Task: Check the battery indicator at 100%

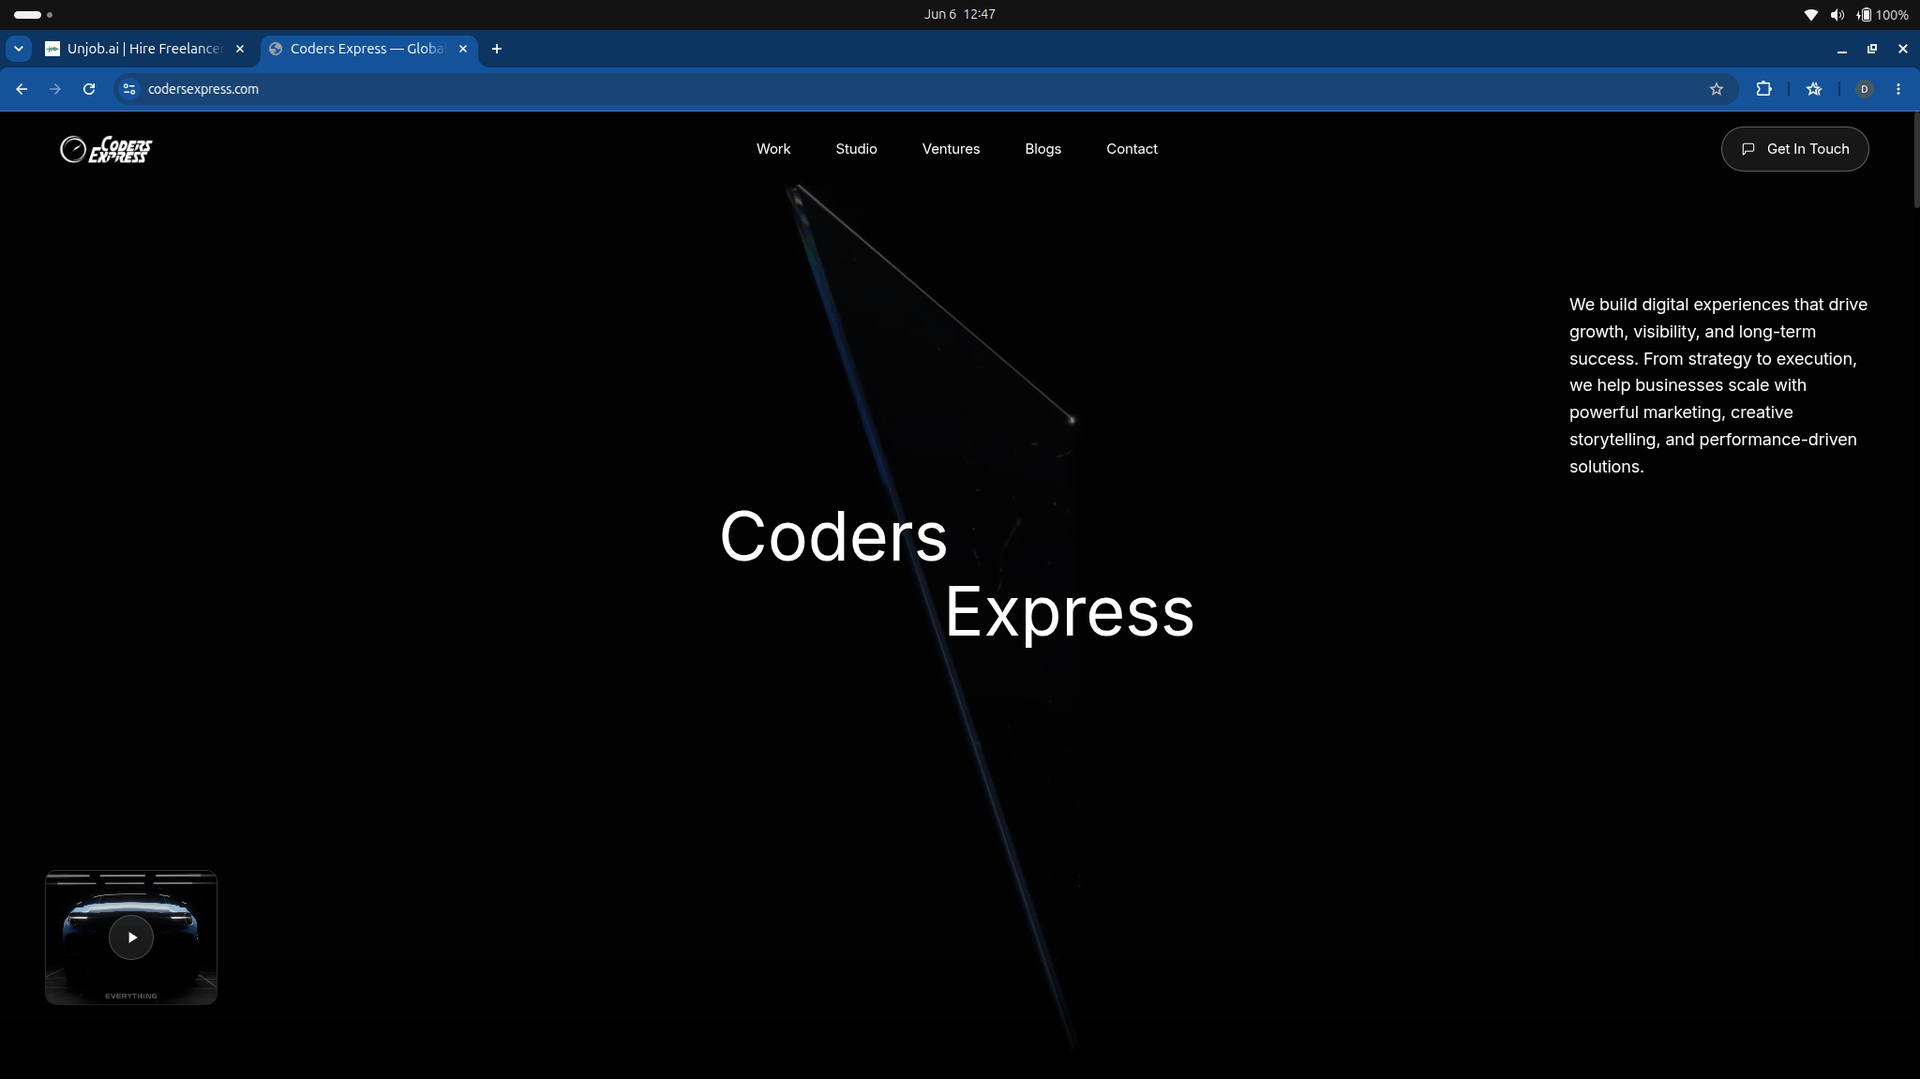Action: tap(1883, 14)
